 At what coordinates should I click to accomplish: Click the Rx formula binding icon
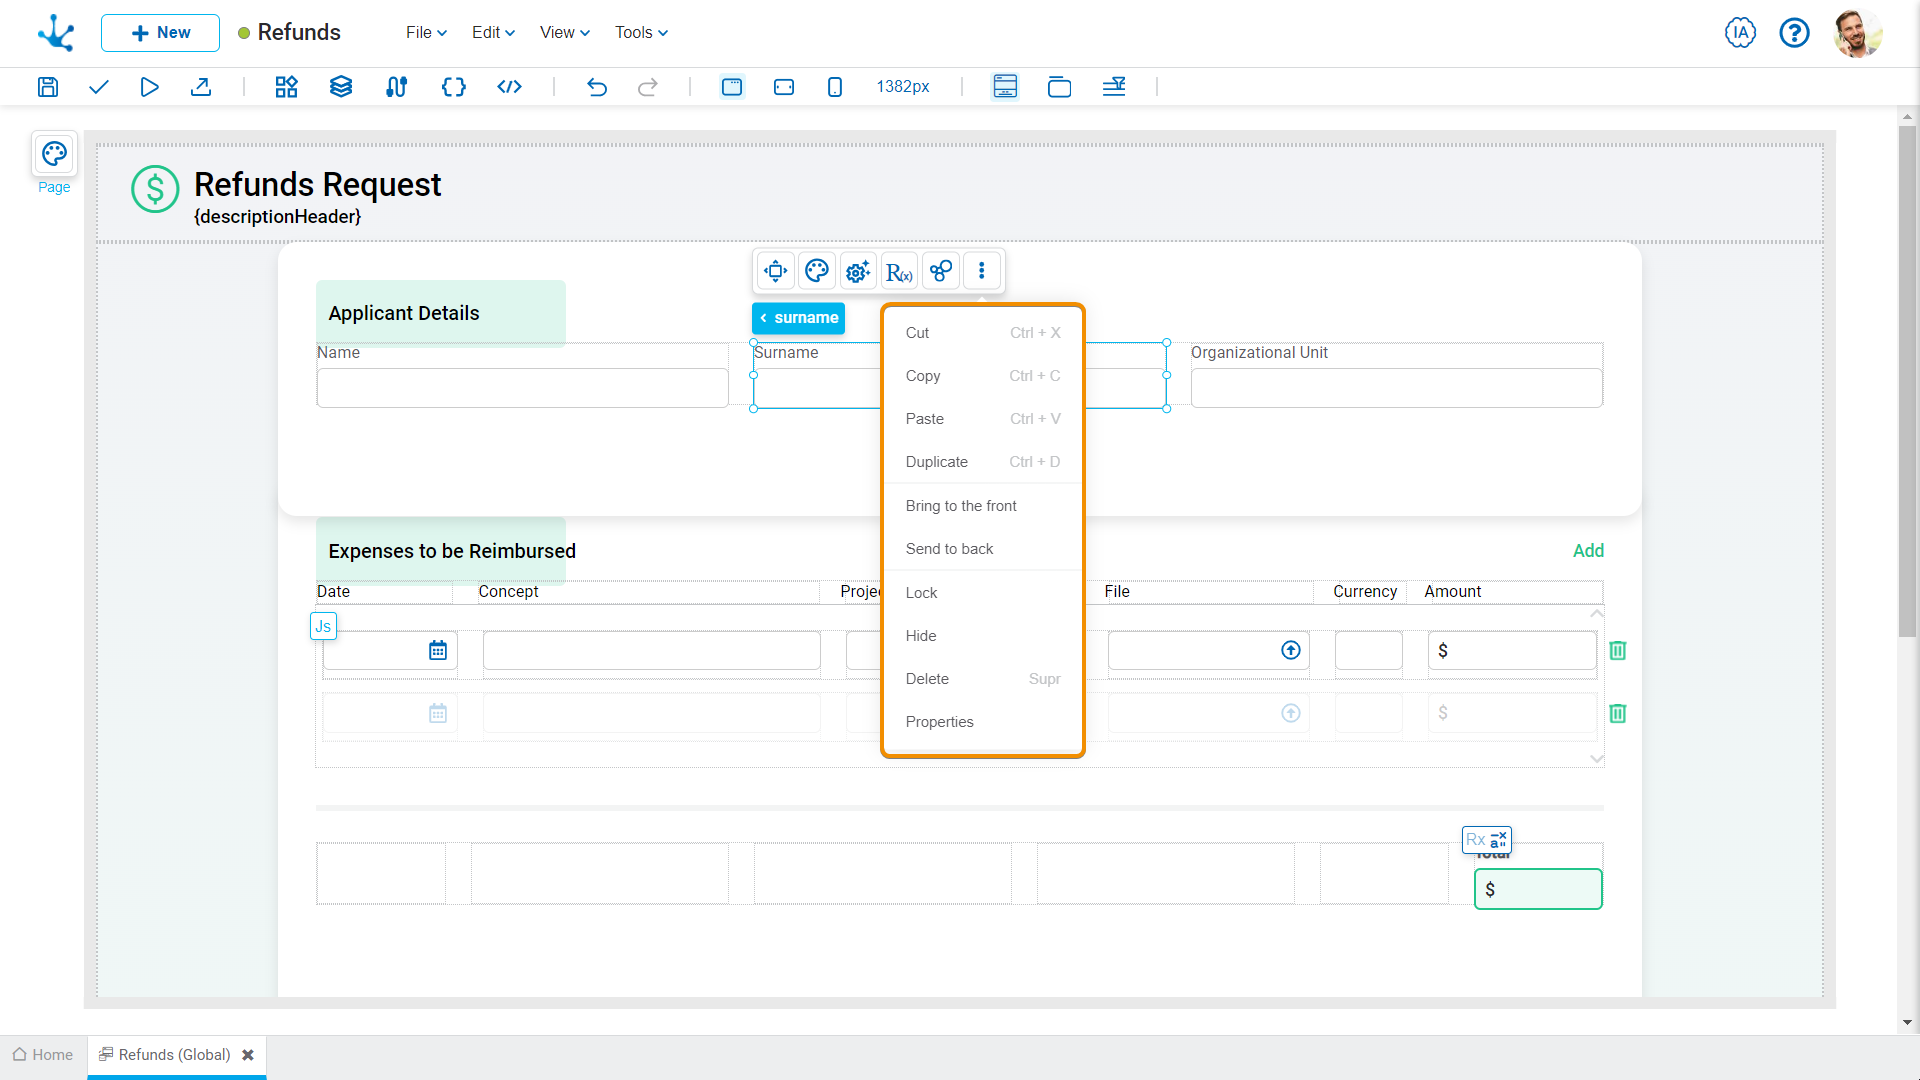[899, 272]
